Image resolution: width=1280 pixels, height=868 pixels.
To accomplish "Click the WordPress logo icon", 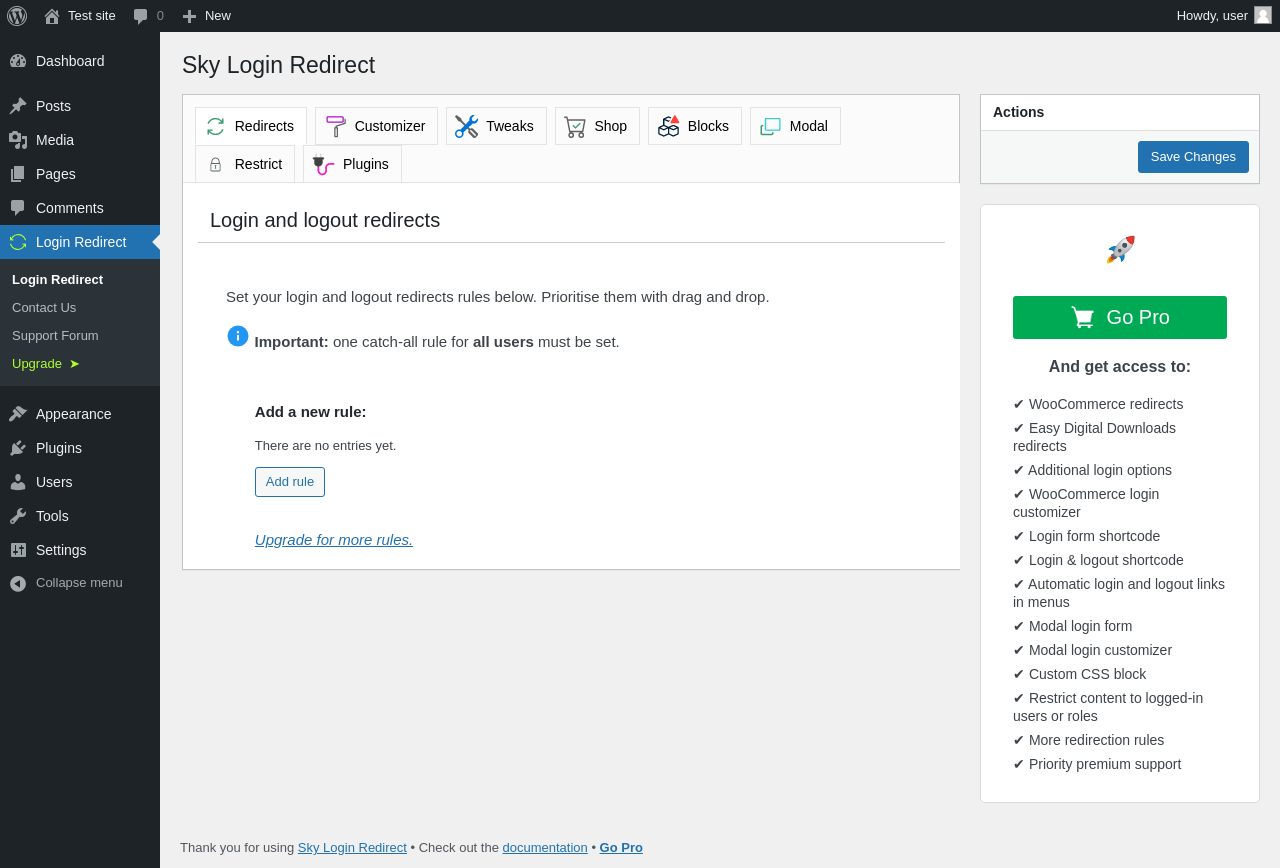I will [17, 16].
